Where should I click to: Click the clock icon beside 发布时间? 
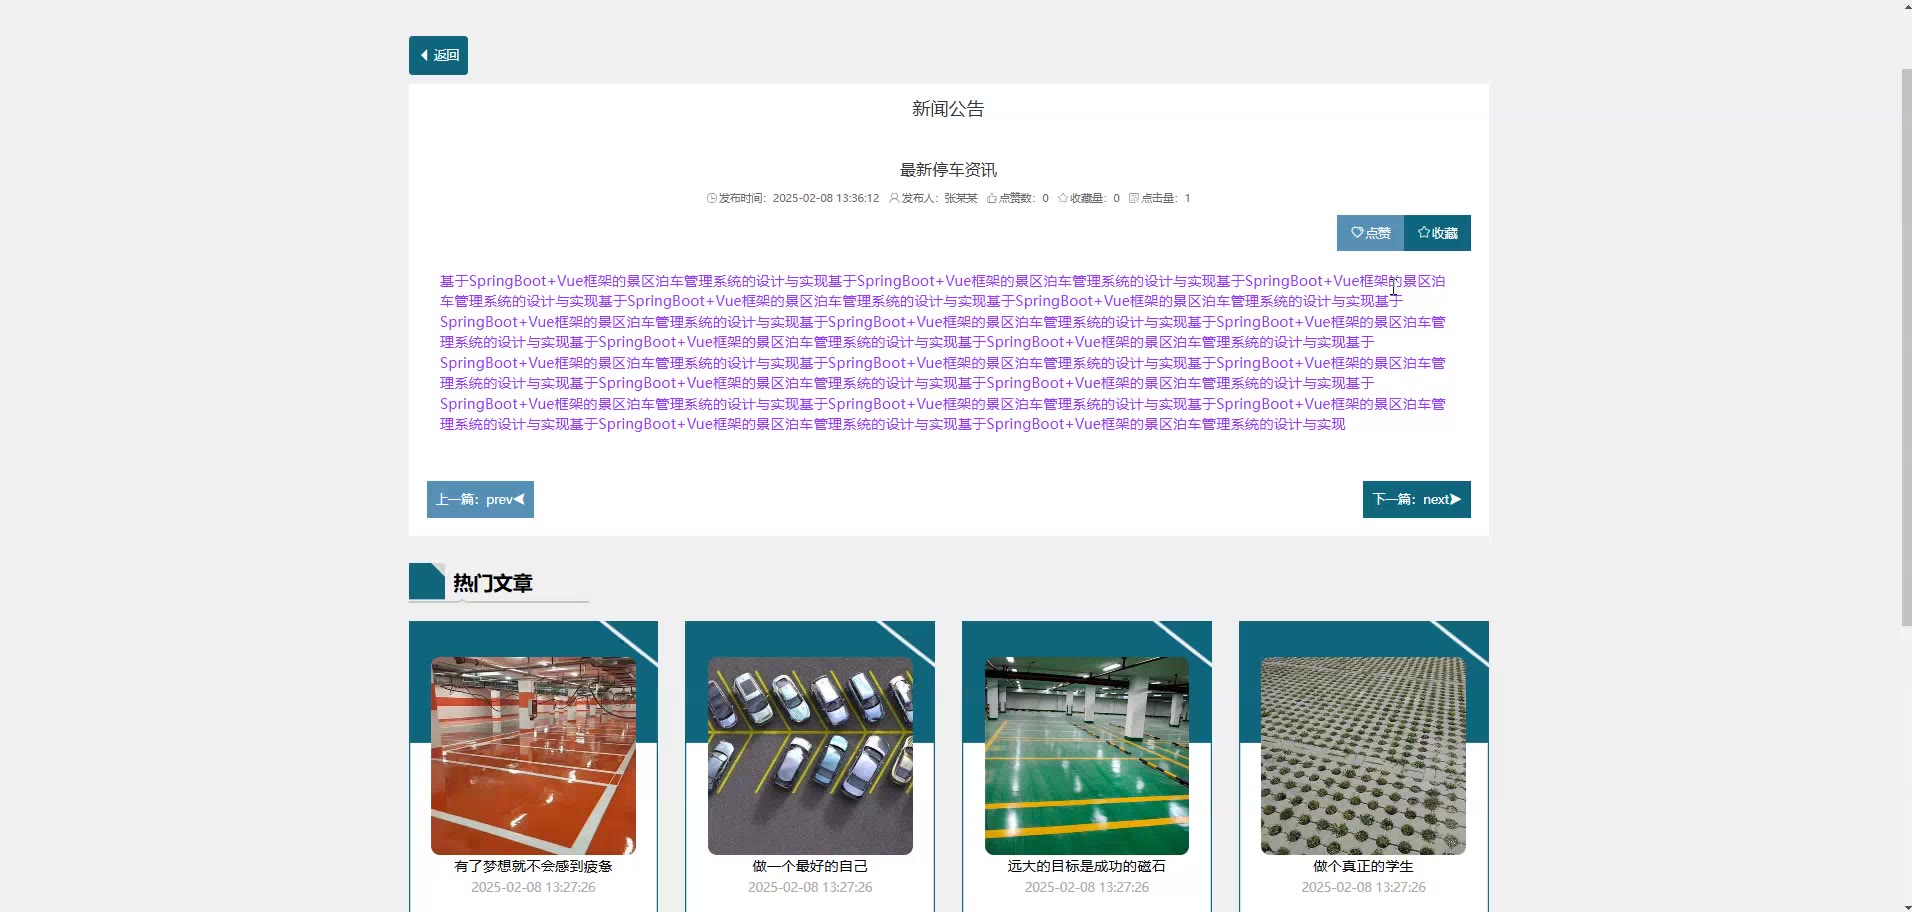coord(712,198)
